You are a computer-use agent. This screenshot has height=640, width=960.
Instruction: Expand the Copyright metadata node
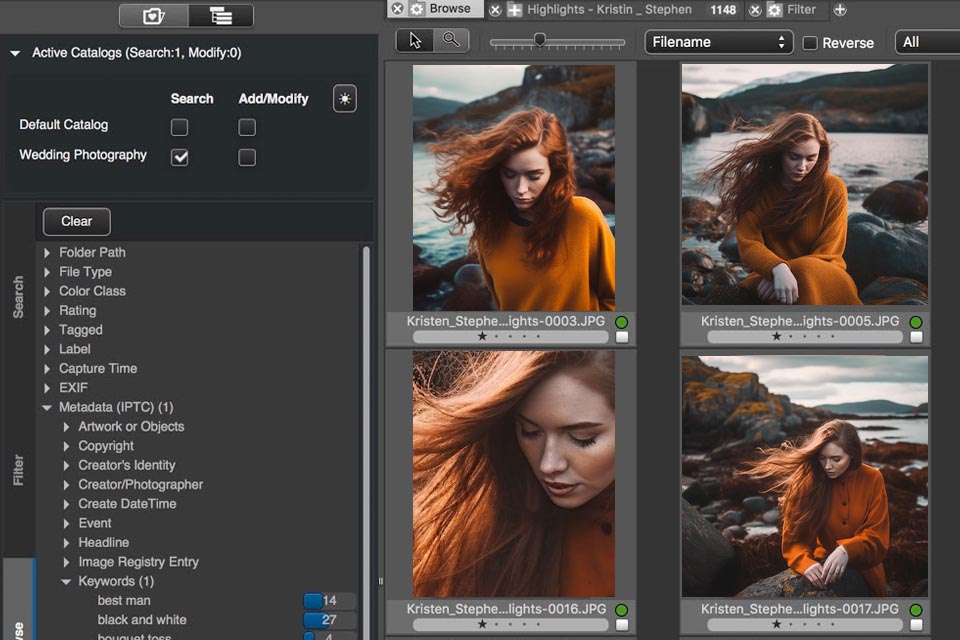tap(66, 446)
